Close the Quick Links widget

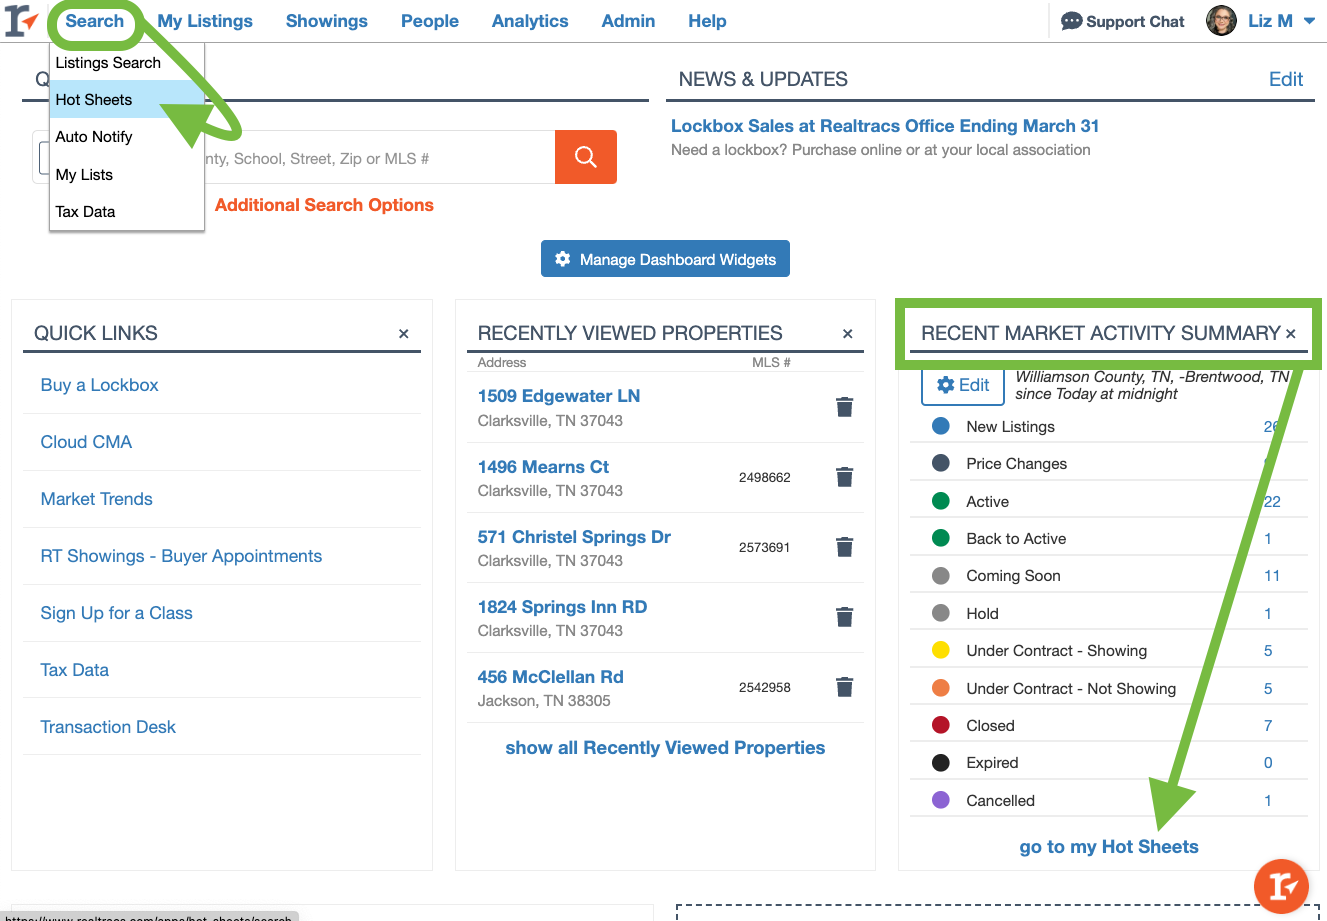pyautogui.click(x=404, y=334)
